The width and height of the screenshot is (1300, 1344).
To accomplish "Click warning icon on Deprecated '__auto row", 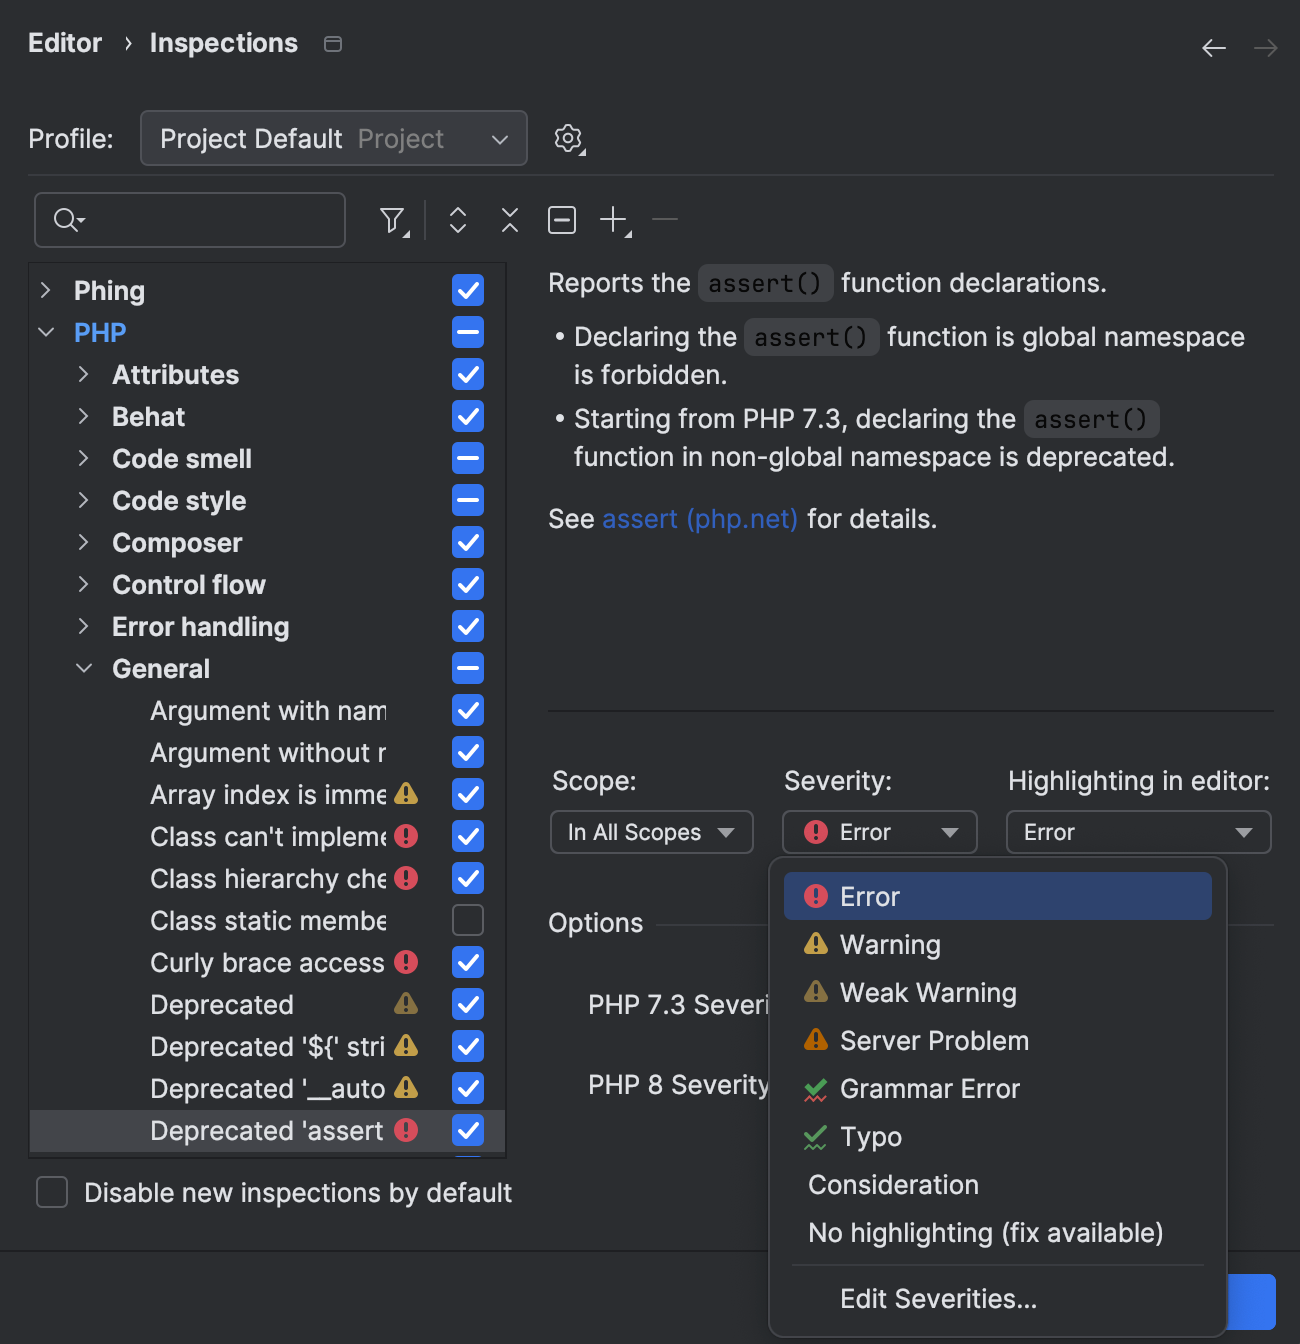I will 406,1088.
